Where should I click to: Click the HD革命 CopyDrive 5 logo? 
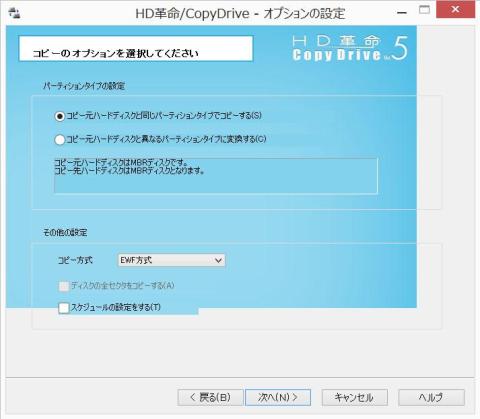(350, 48)
